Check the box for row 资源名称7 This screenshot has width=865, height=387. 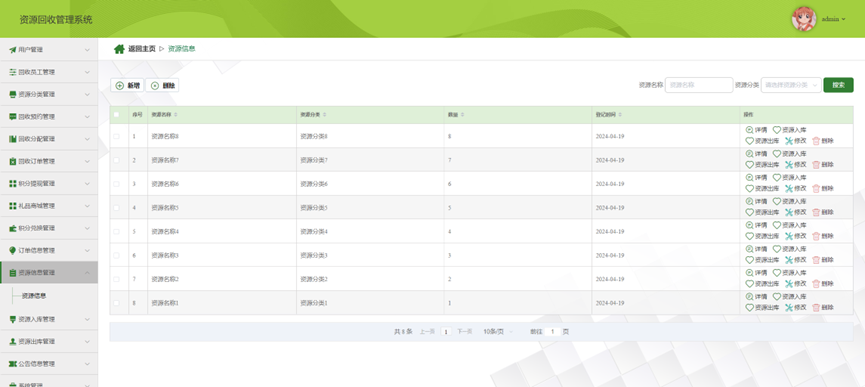click(x=116, y=160)
